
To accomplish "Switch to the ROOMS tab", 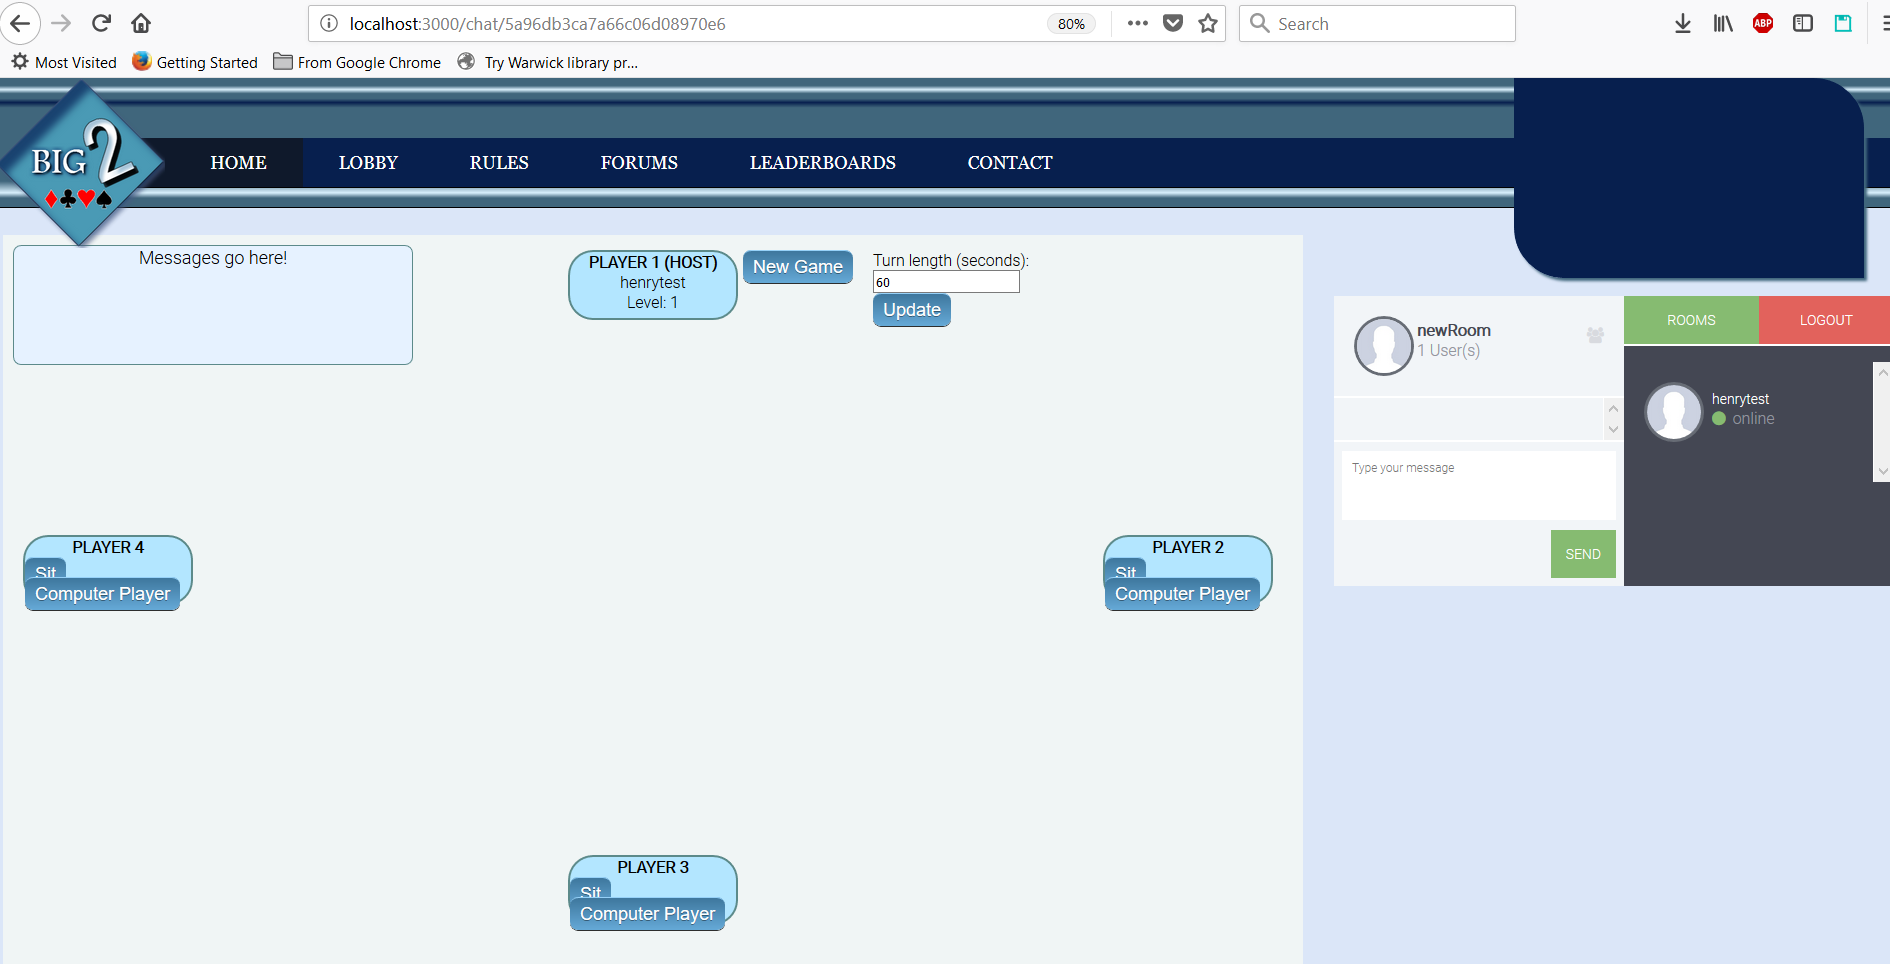I will point(1690,320).
